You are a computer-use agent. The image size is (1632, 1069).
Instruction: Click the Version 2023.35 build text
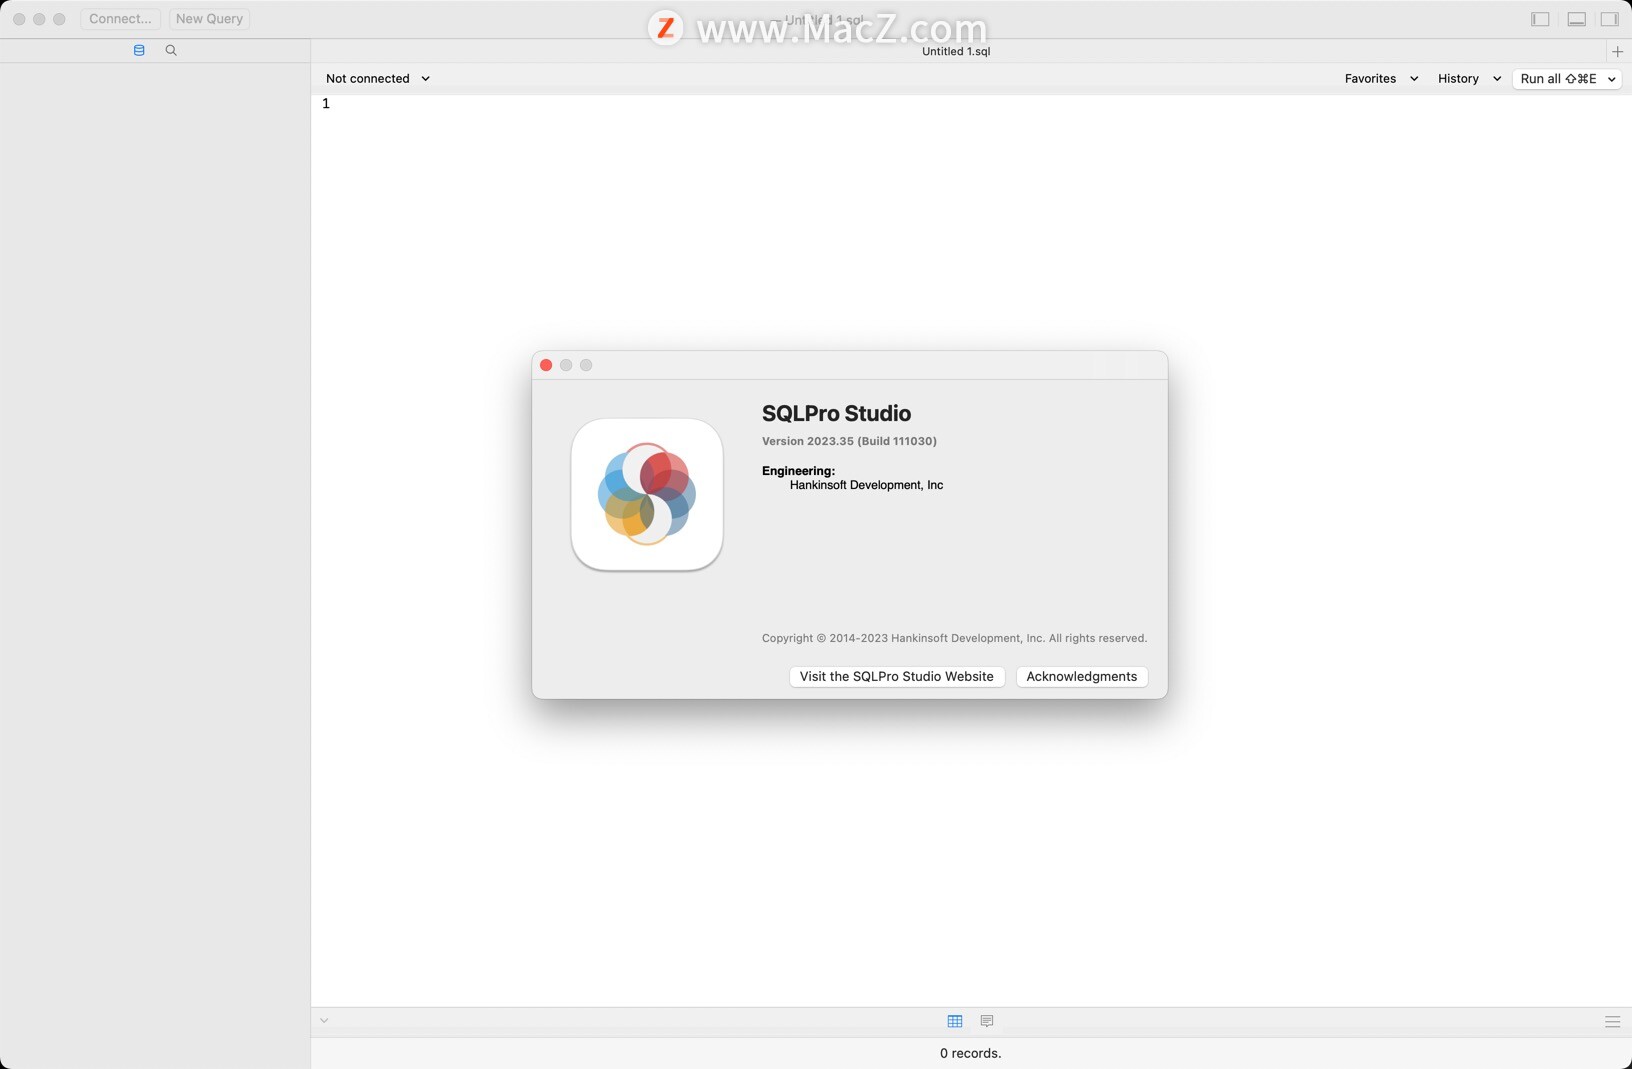(x=849, y=441)
